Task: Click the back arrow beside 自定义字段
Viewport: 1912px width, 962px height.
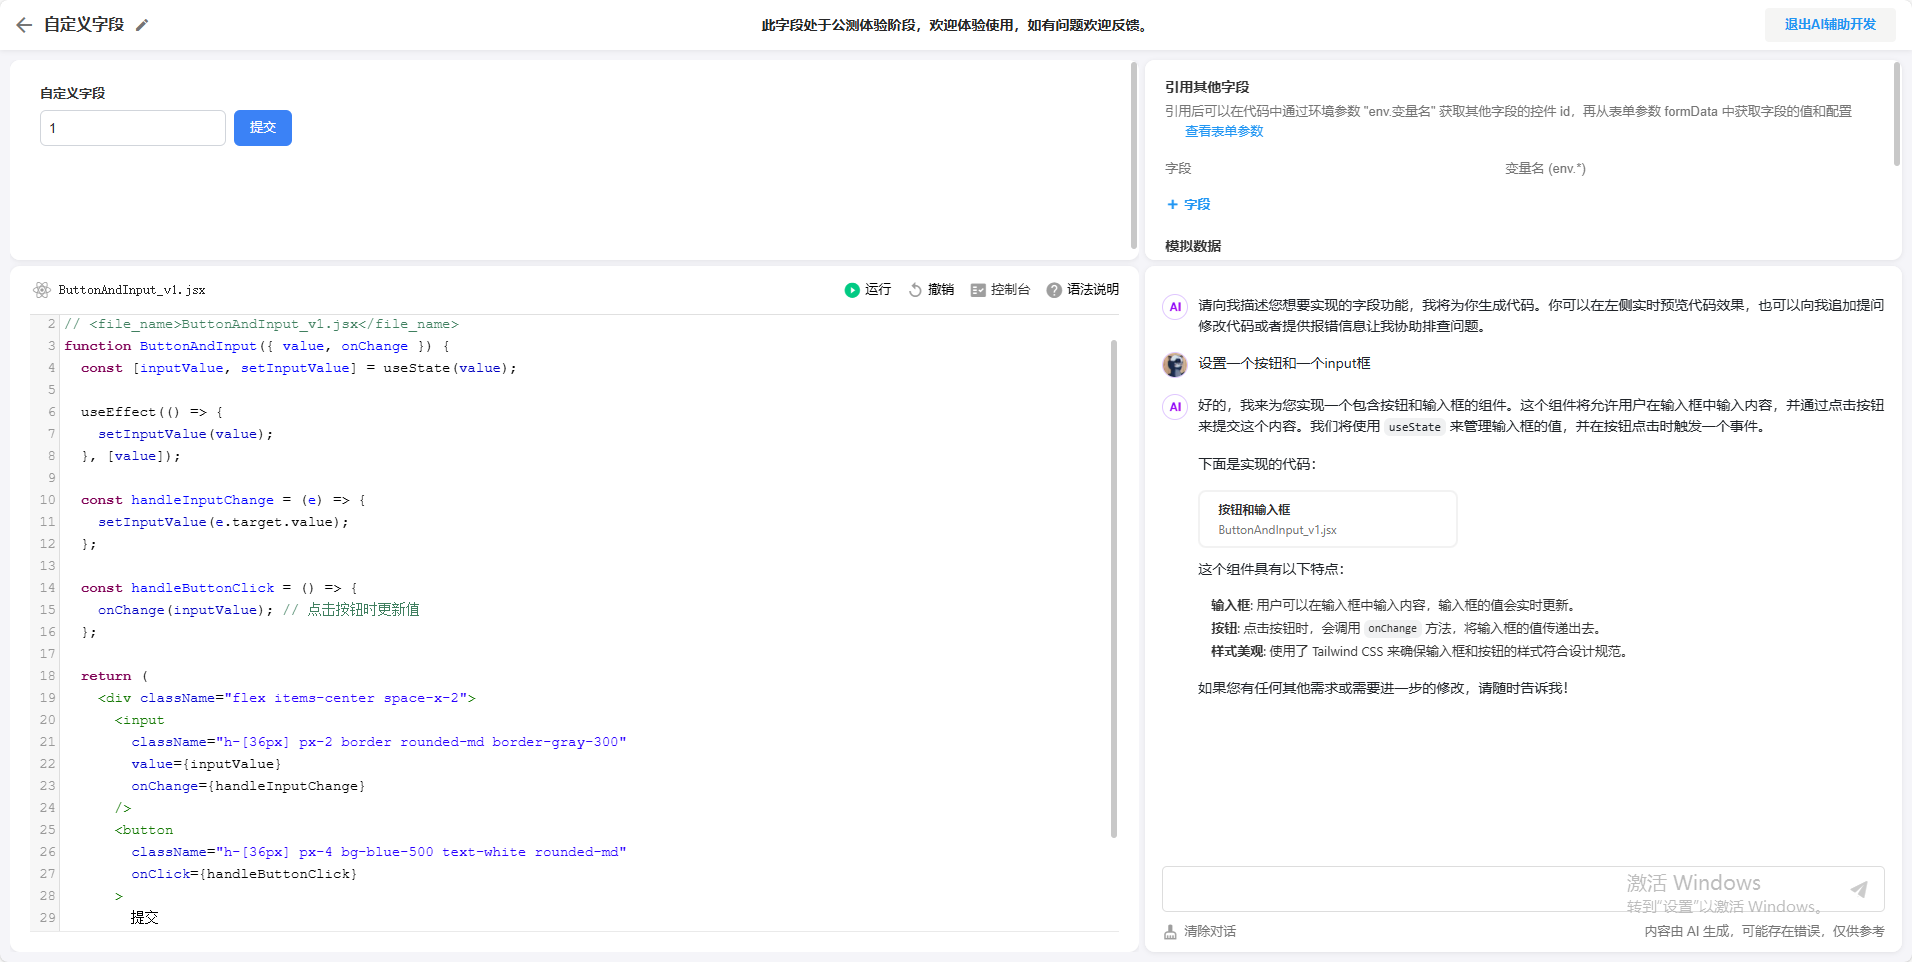Action: click(x=24, y=25)
